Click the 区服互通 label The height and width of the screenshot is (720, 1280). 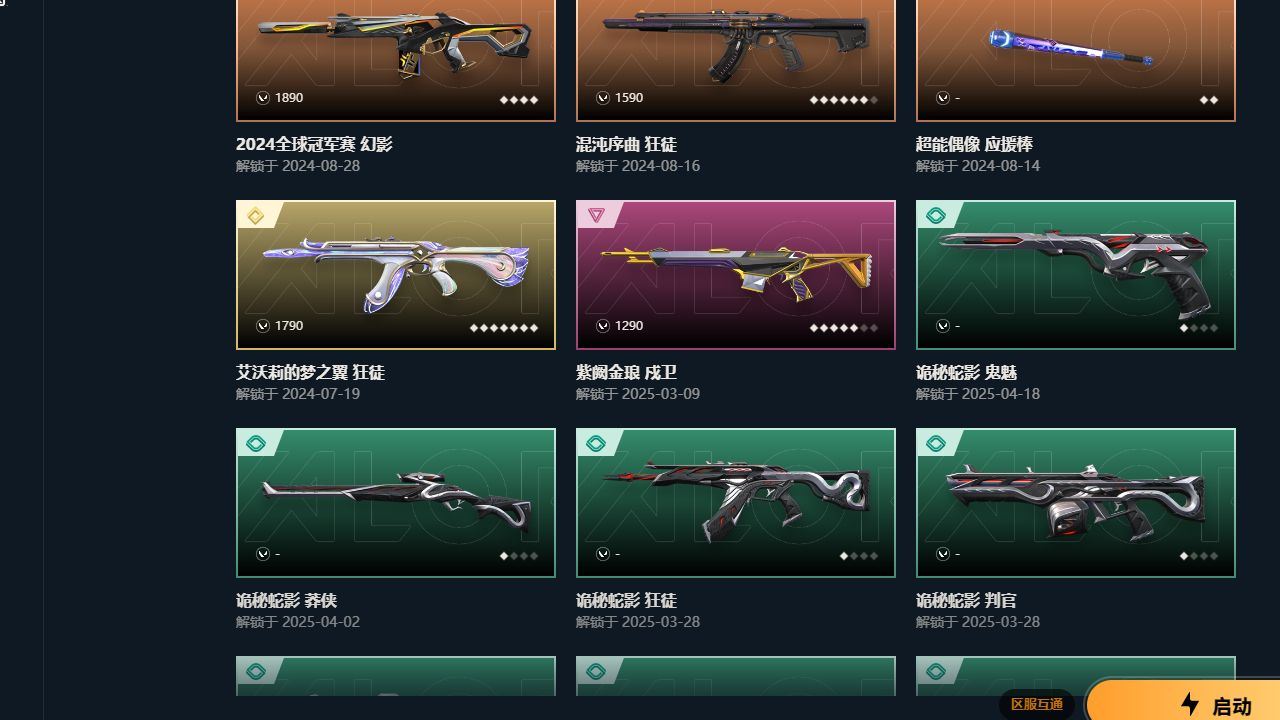[x=1037, y=704]
